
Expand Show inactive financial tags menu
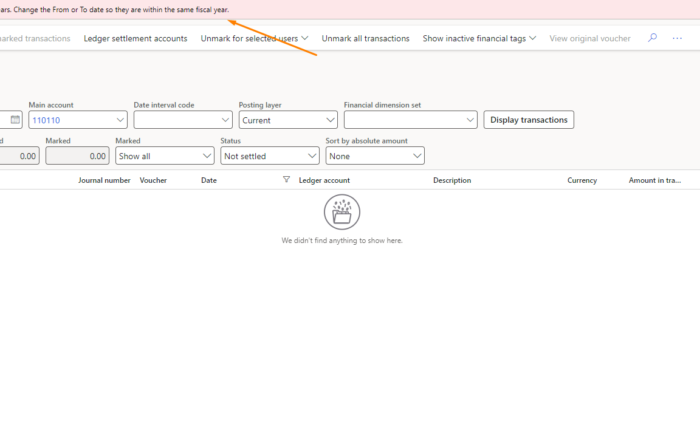pyautogui.click(x=479, y=38)
